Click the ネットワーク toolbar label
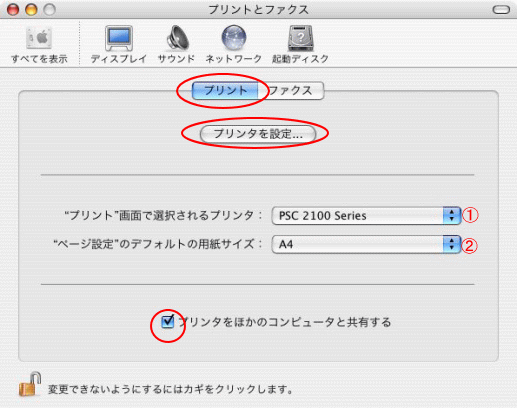517x408 pixels. pos(234,59)
